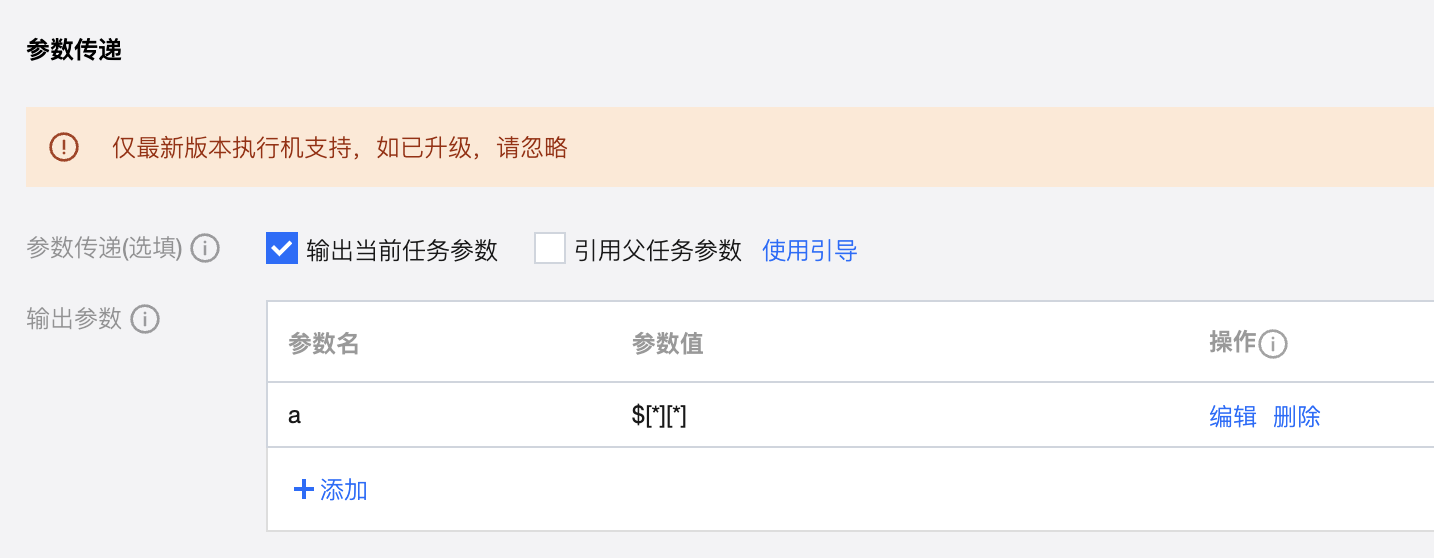
Task: Click the 操作 column header text
Action: [1232, 343]
